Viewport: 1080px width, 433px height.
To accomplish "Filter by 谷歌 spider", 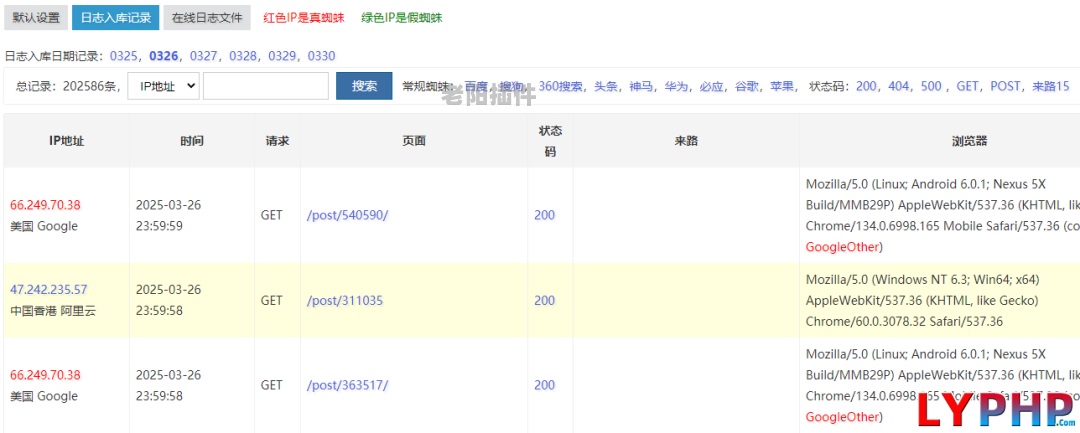I will (747, 86).
